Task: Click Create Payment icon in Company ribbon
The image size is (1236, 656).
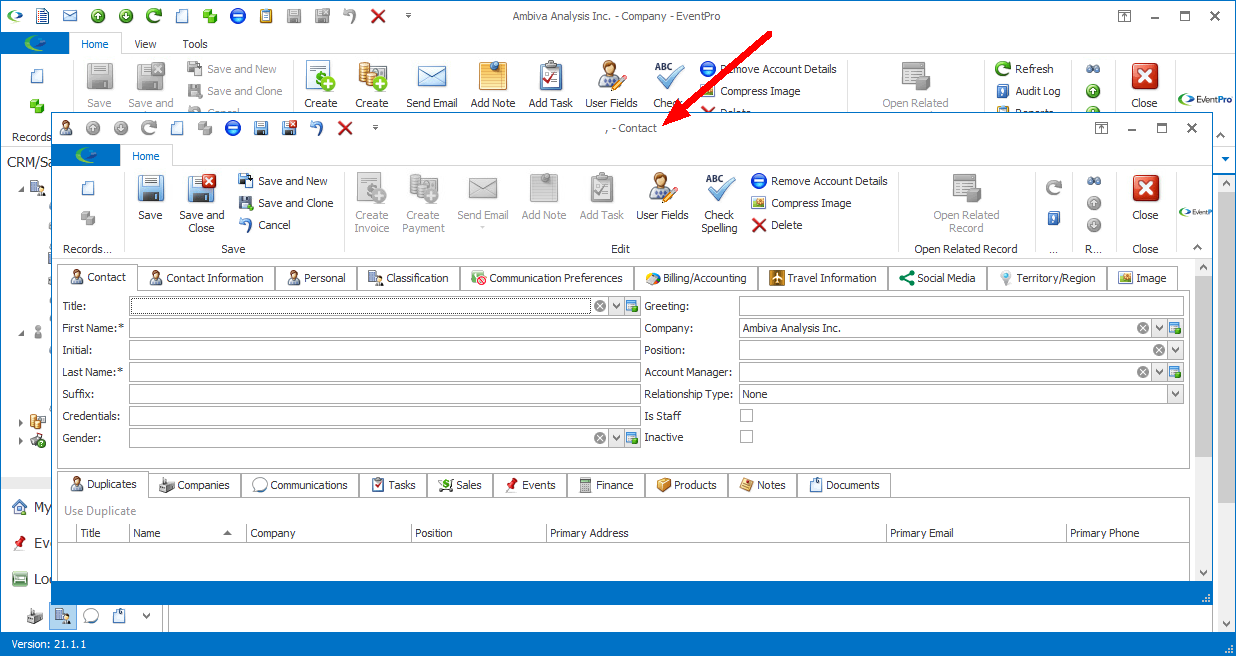Action: click(372, 76)
